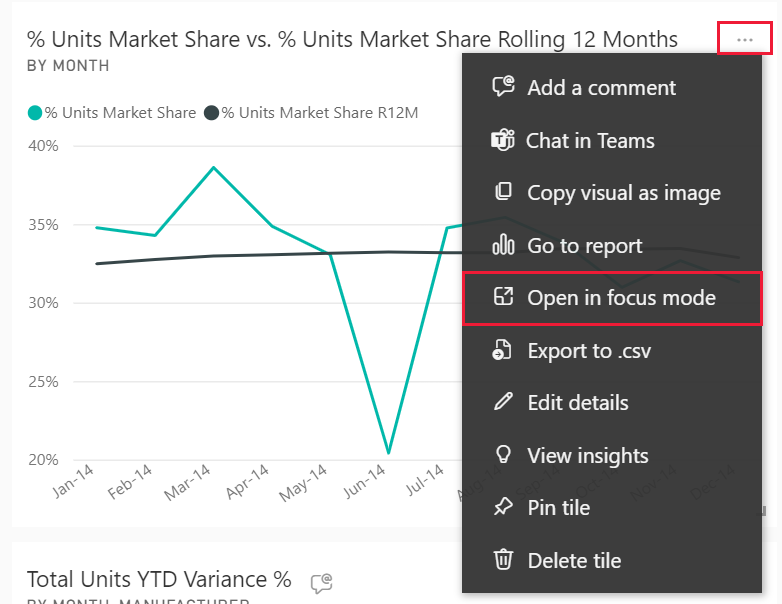Click the Delete tile trash can icon

503,561
